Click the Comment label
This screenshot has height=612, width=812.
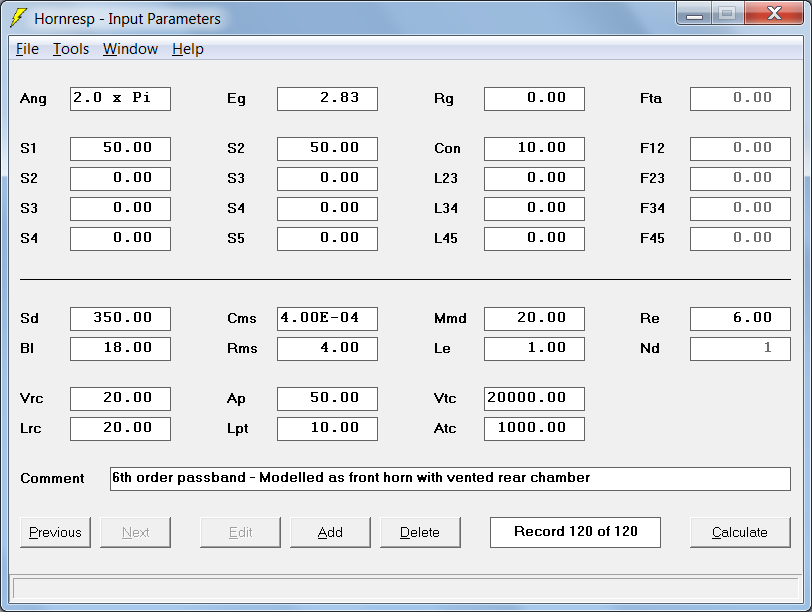click(x=52, y=478)
